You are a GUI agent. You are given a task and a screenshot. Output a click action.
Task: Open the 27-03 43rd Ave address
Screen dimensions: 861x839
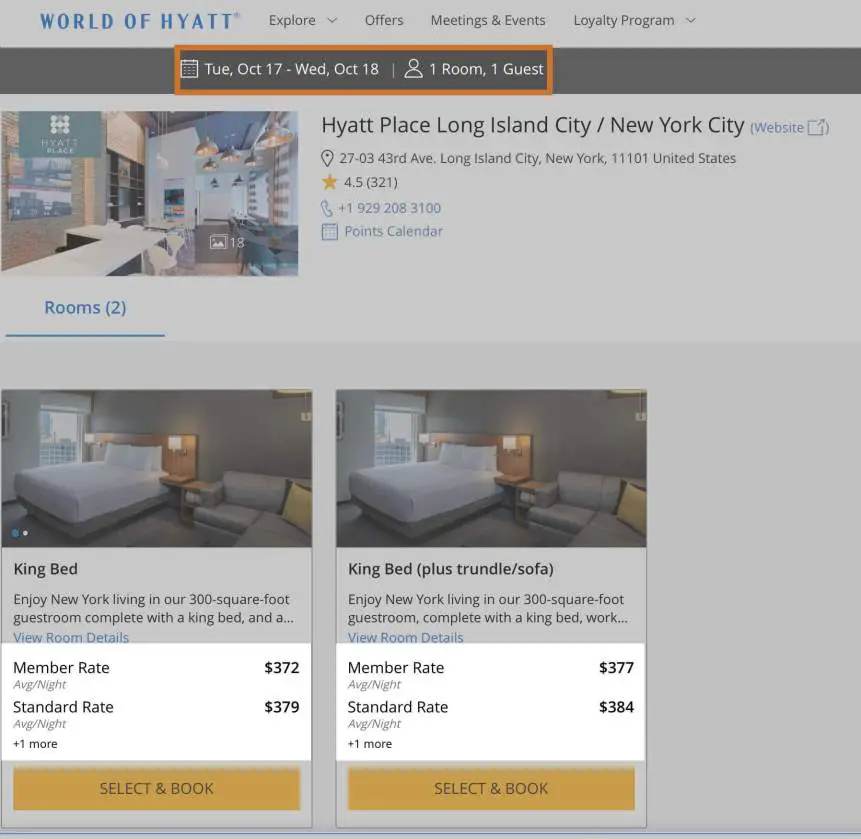coord(537,158)
